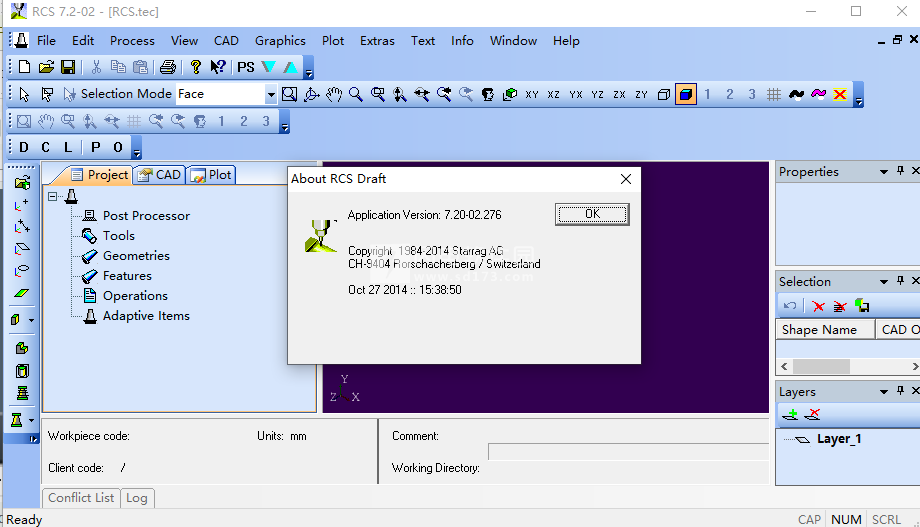Switch view to XZ plane
920x527 pixels.
553,94
